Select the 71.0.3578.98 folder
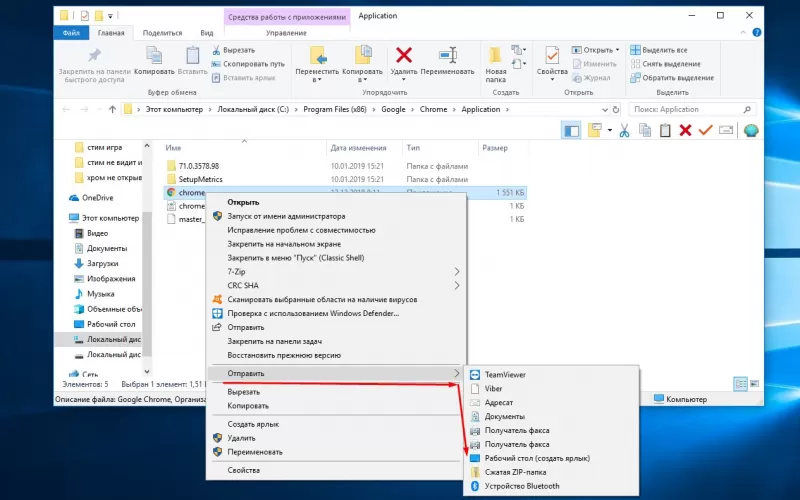This screenshot has height=500, width=800. (198, 166)
